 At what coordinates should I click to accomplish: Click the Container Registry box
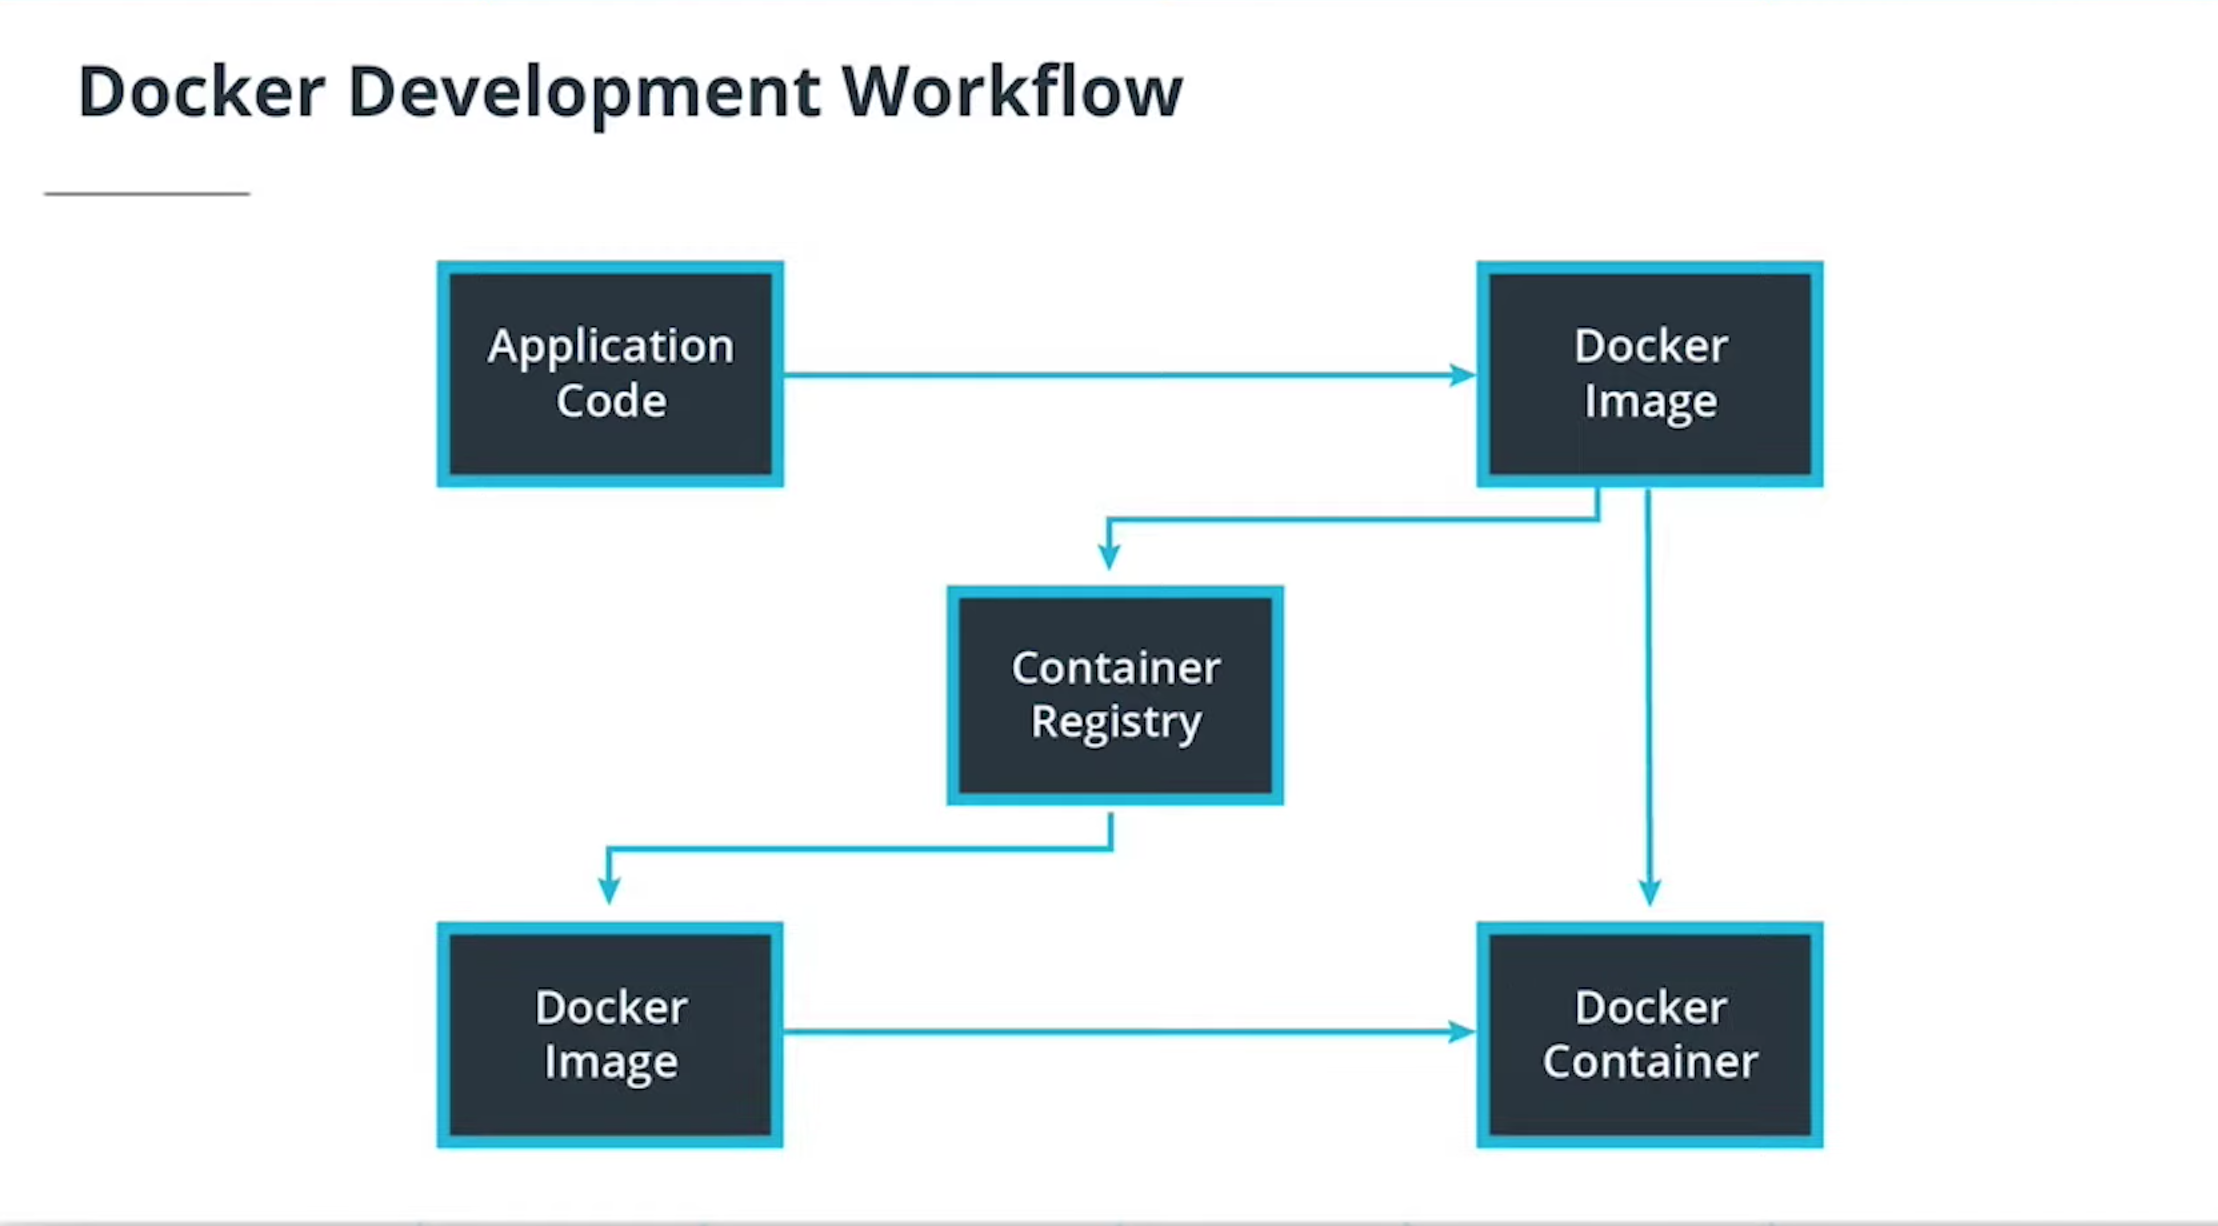[x=1115, y=695]
